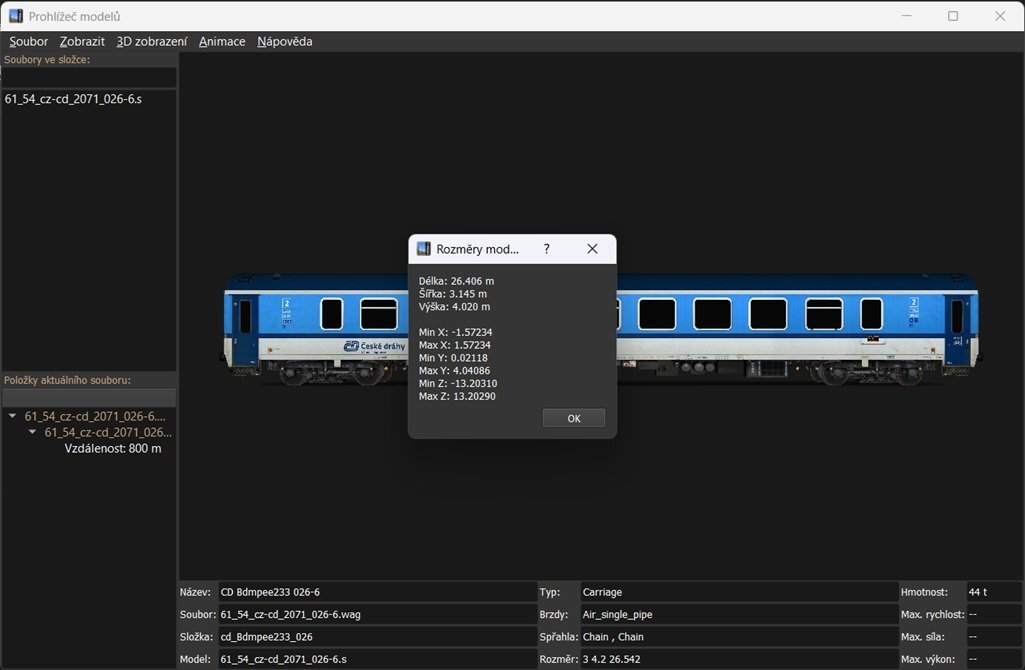
Task: Collapse the top 61_54_cz-cd_2071_026-6 tree node
Action: click(x=12, y=416)
